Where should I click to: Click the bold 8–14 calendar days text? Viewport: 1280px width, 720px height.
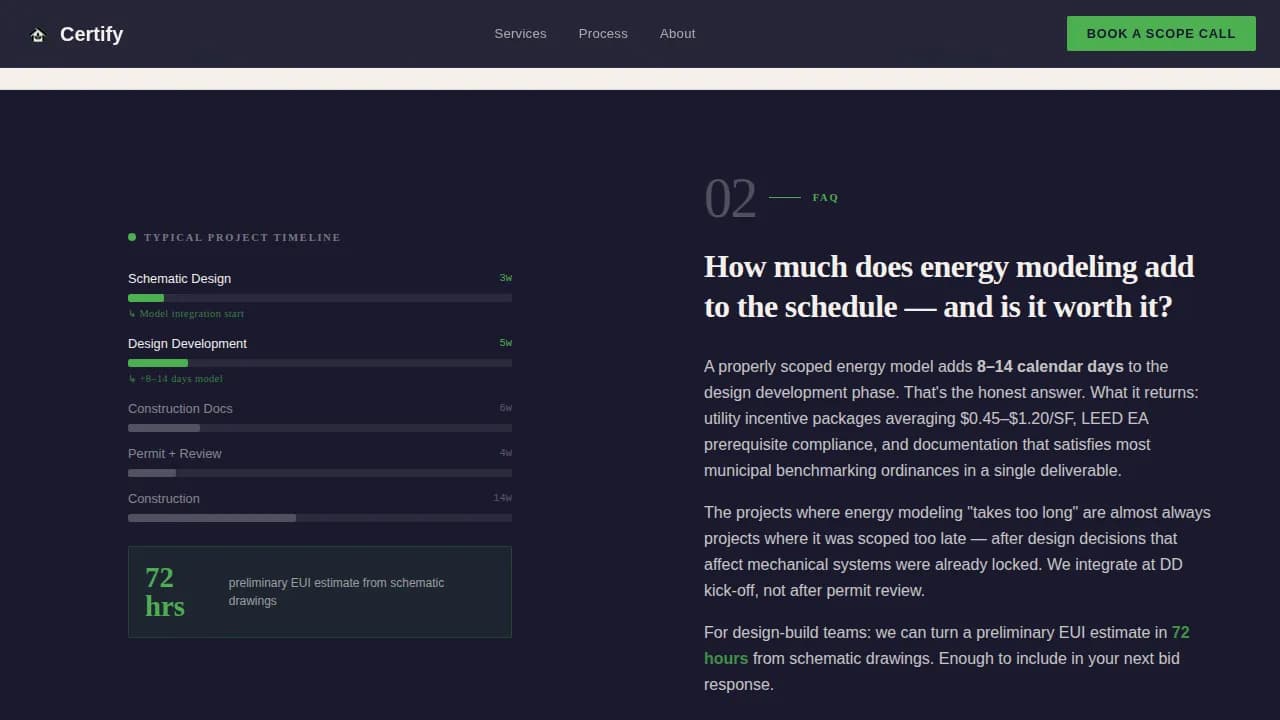pyautogui.click(x=1050, y=366)
